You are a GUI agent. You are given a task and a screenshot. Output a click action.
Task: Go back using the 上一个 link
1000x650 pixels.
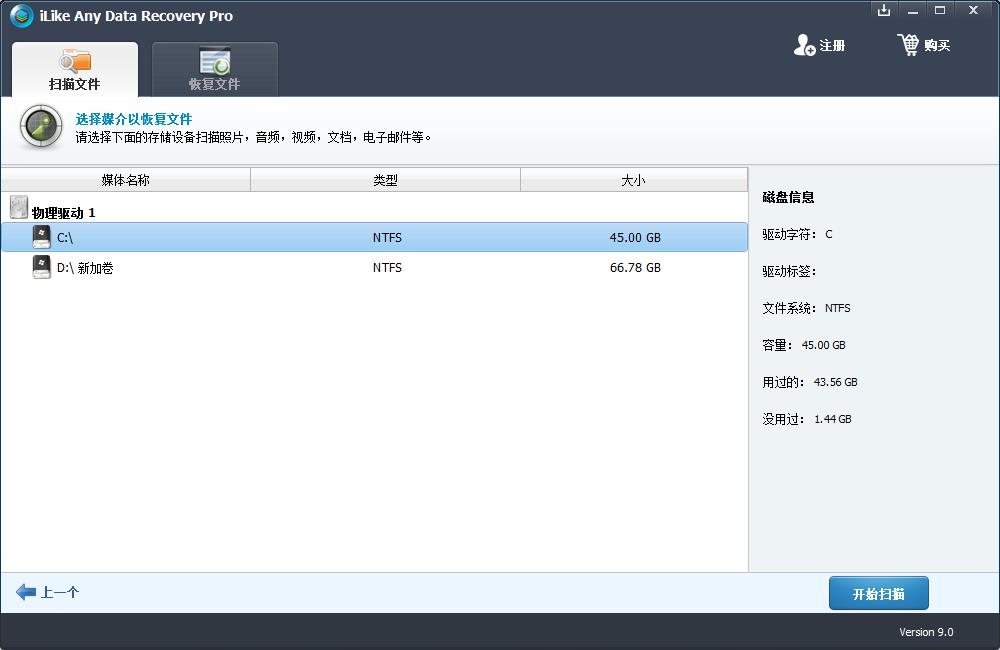pyautogui.click(x=47, y=592)
